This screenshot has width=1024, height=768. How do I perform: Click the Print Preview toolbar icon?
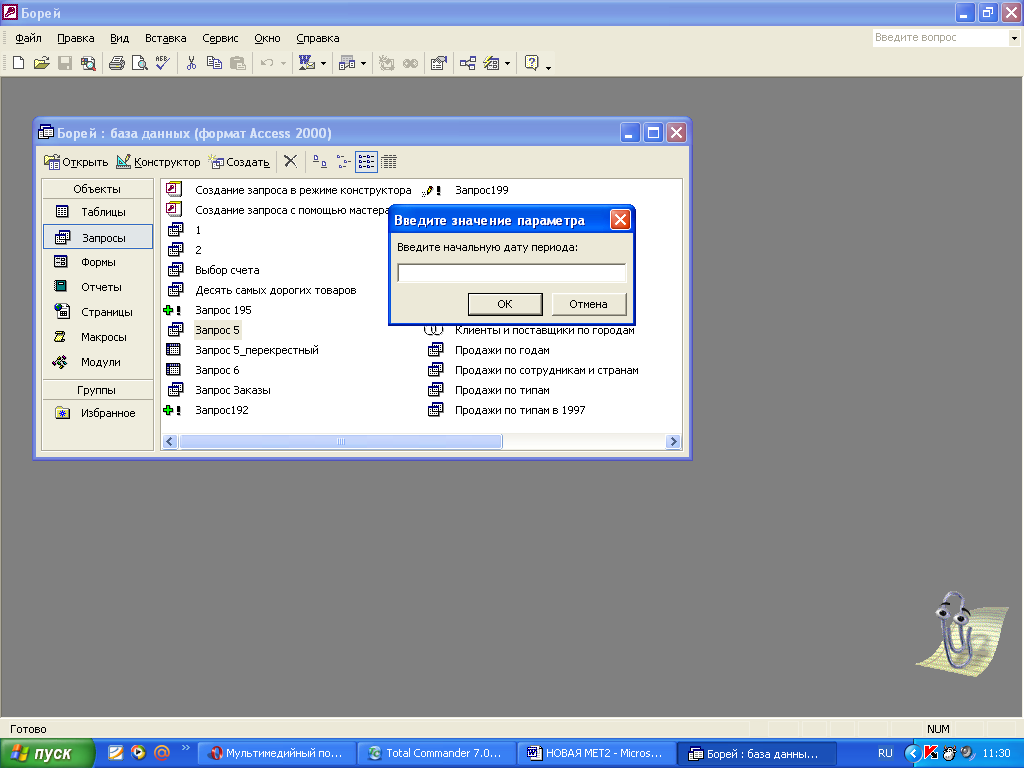tap(140, 63)
